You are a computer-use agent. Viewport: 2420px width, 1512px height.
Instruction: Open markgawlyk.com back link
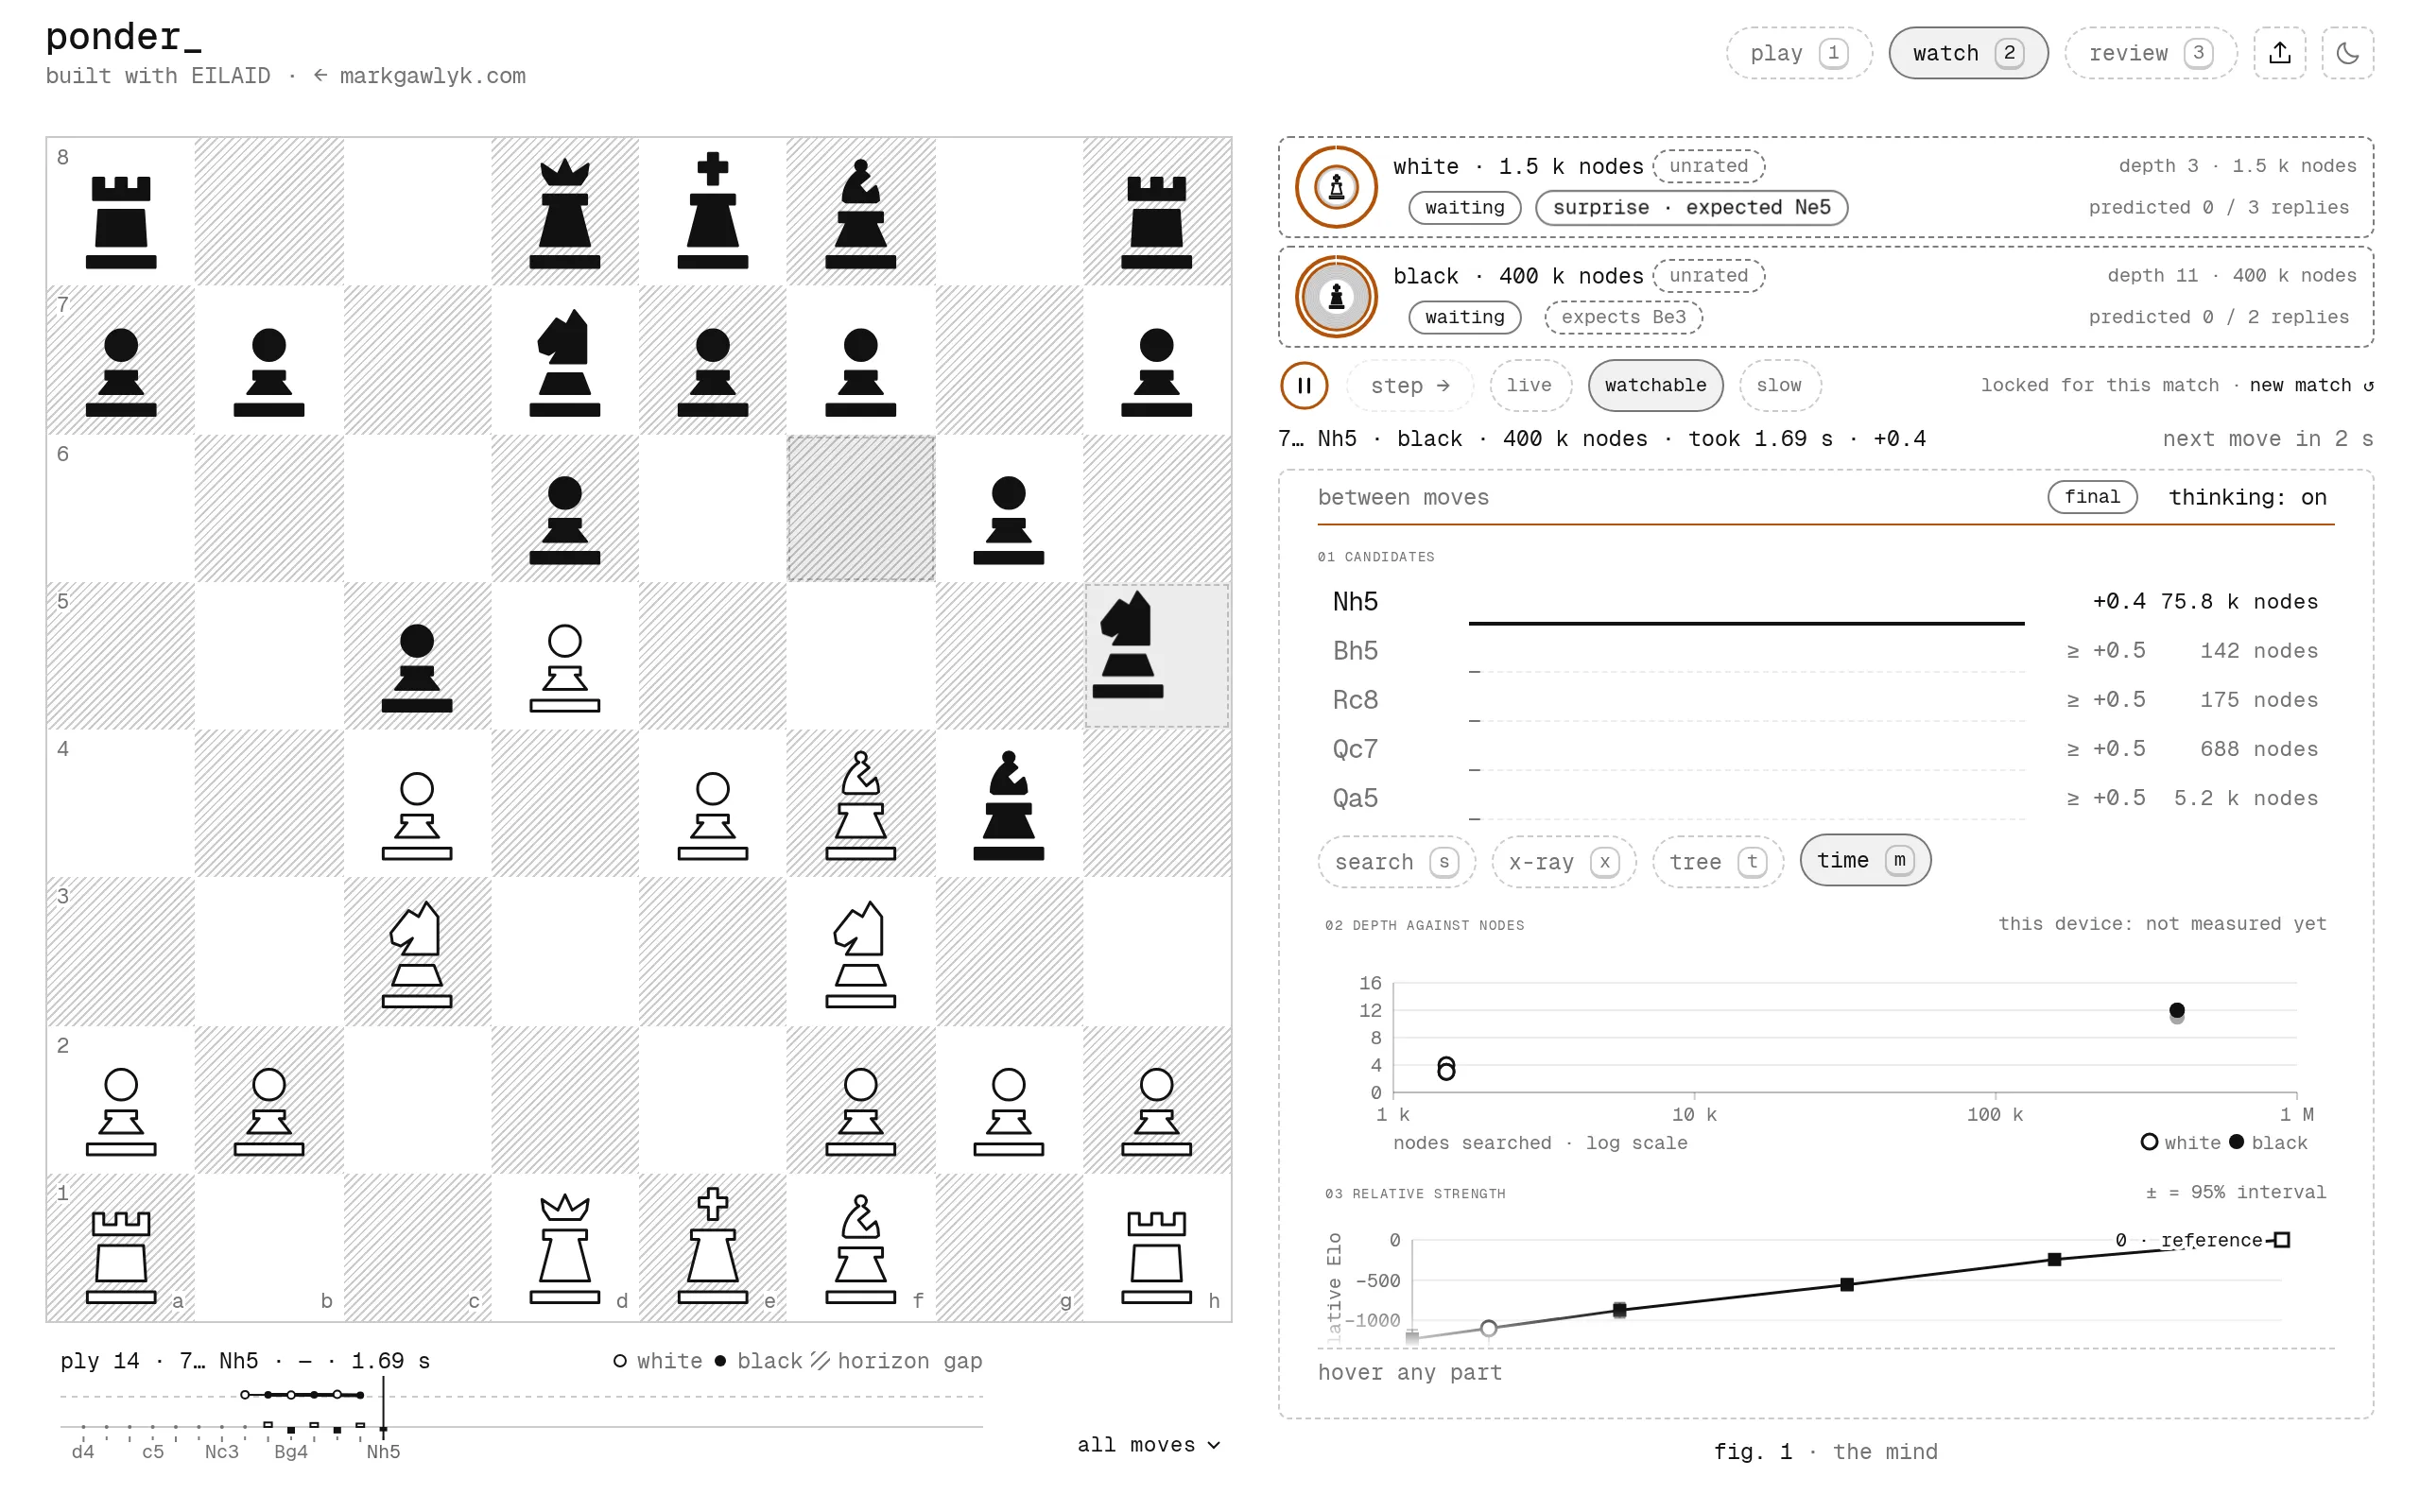[x=419, y=76]
